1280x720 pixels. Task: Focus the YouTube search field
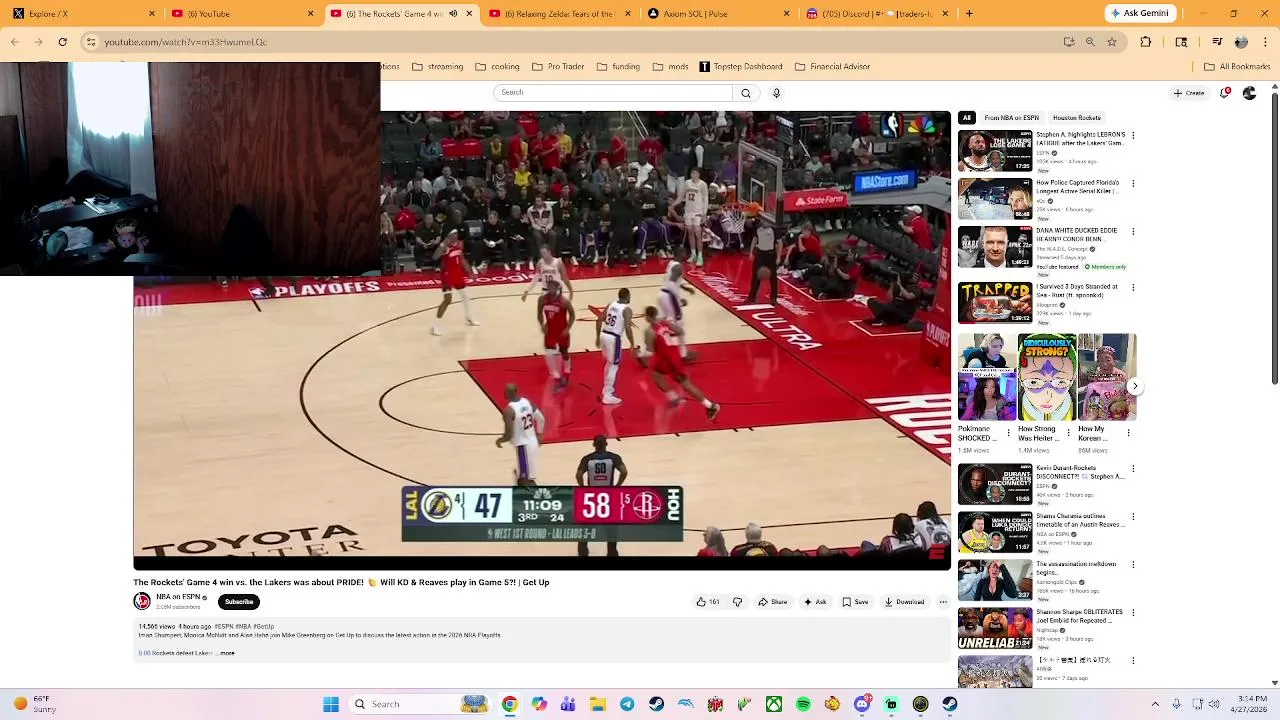tap(613, 93)
